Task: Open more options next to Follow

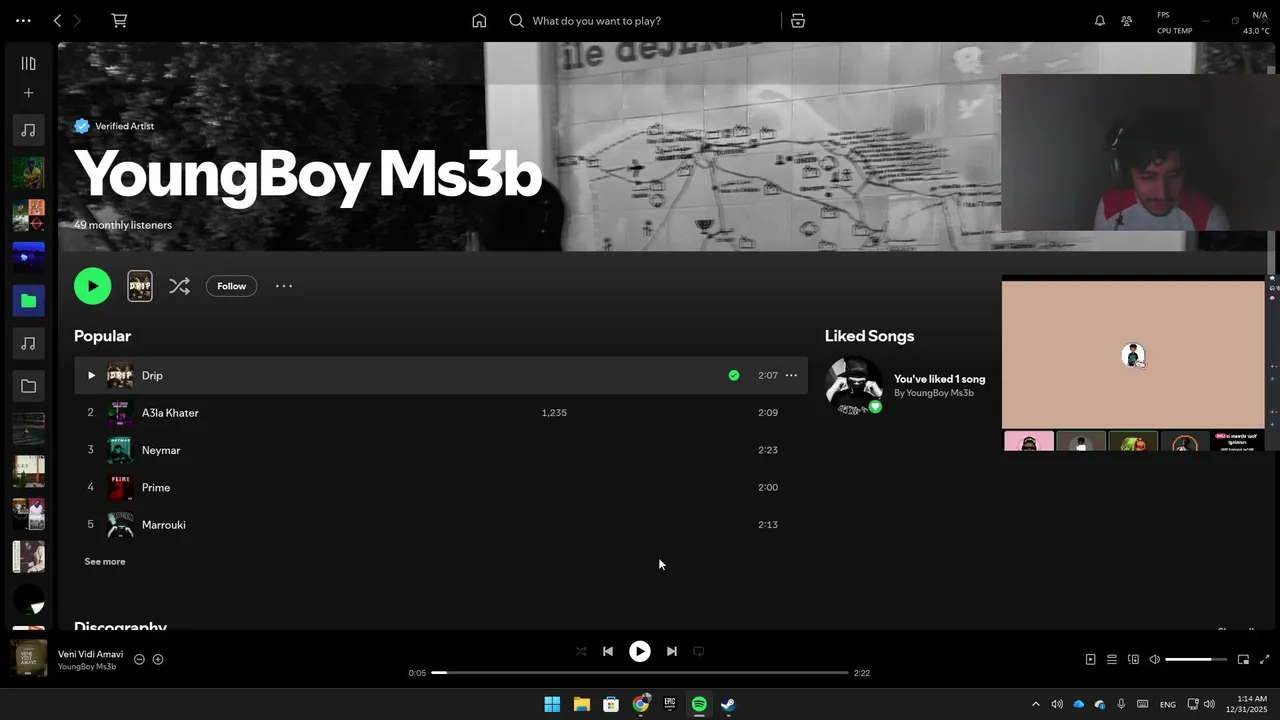Action: point(284,286)
